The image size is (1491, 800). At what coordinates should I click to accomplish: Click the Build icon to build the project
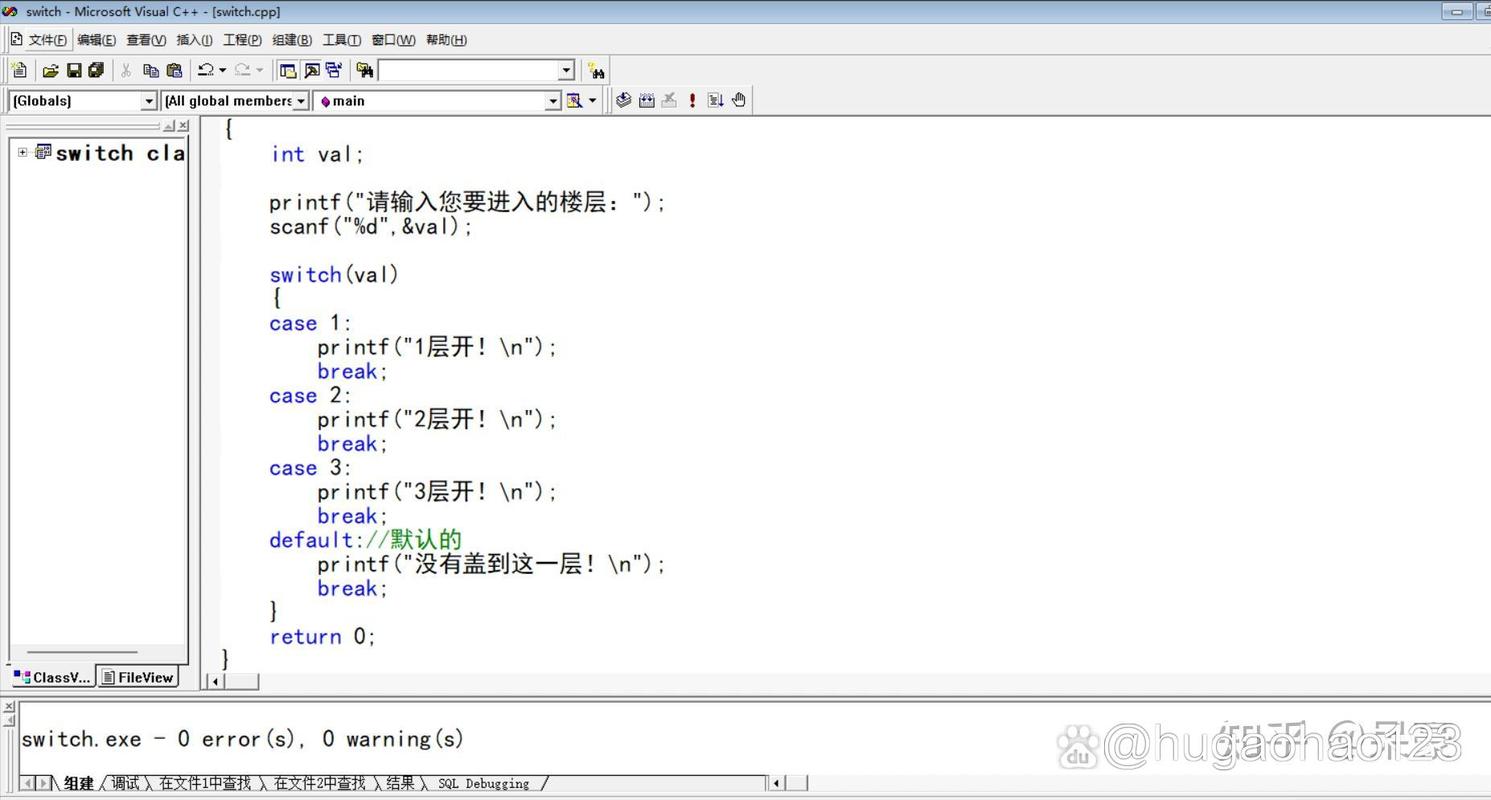coord(645,100)
